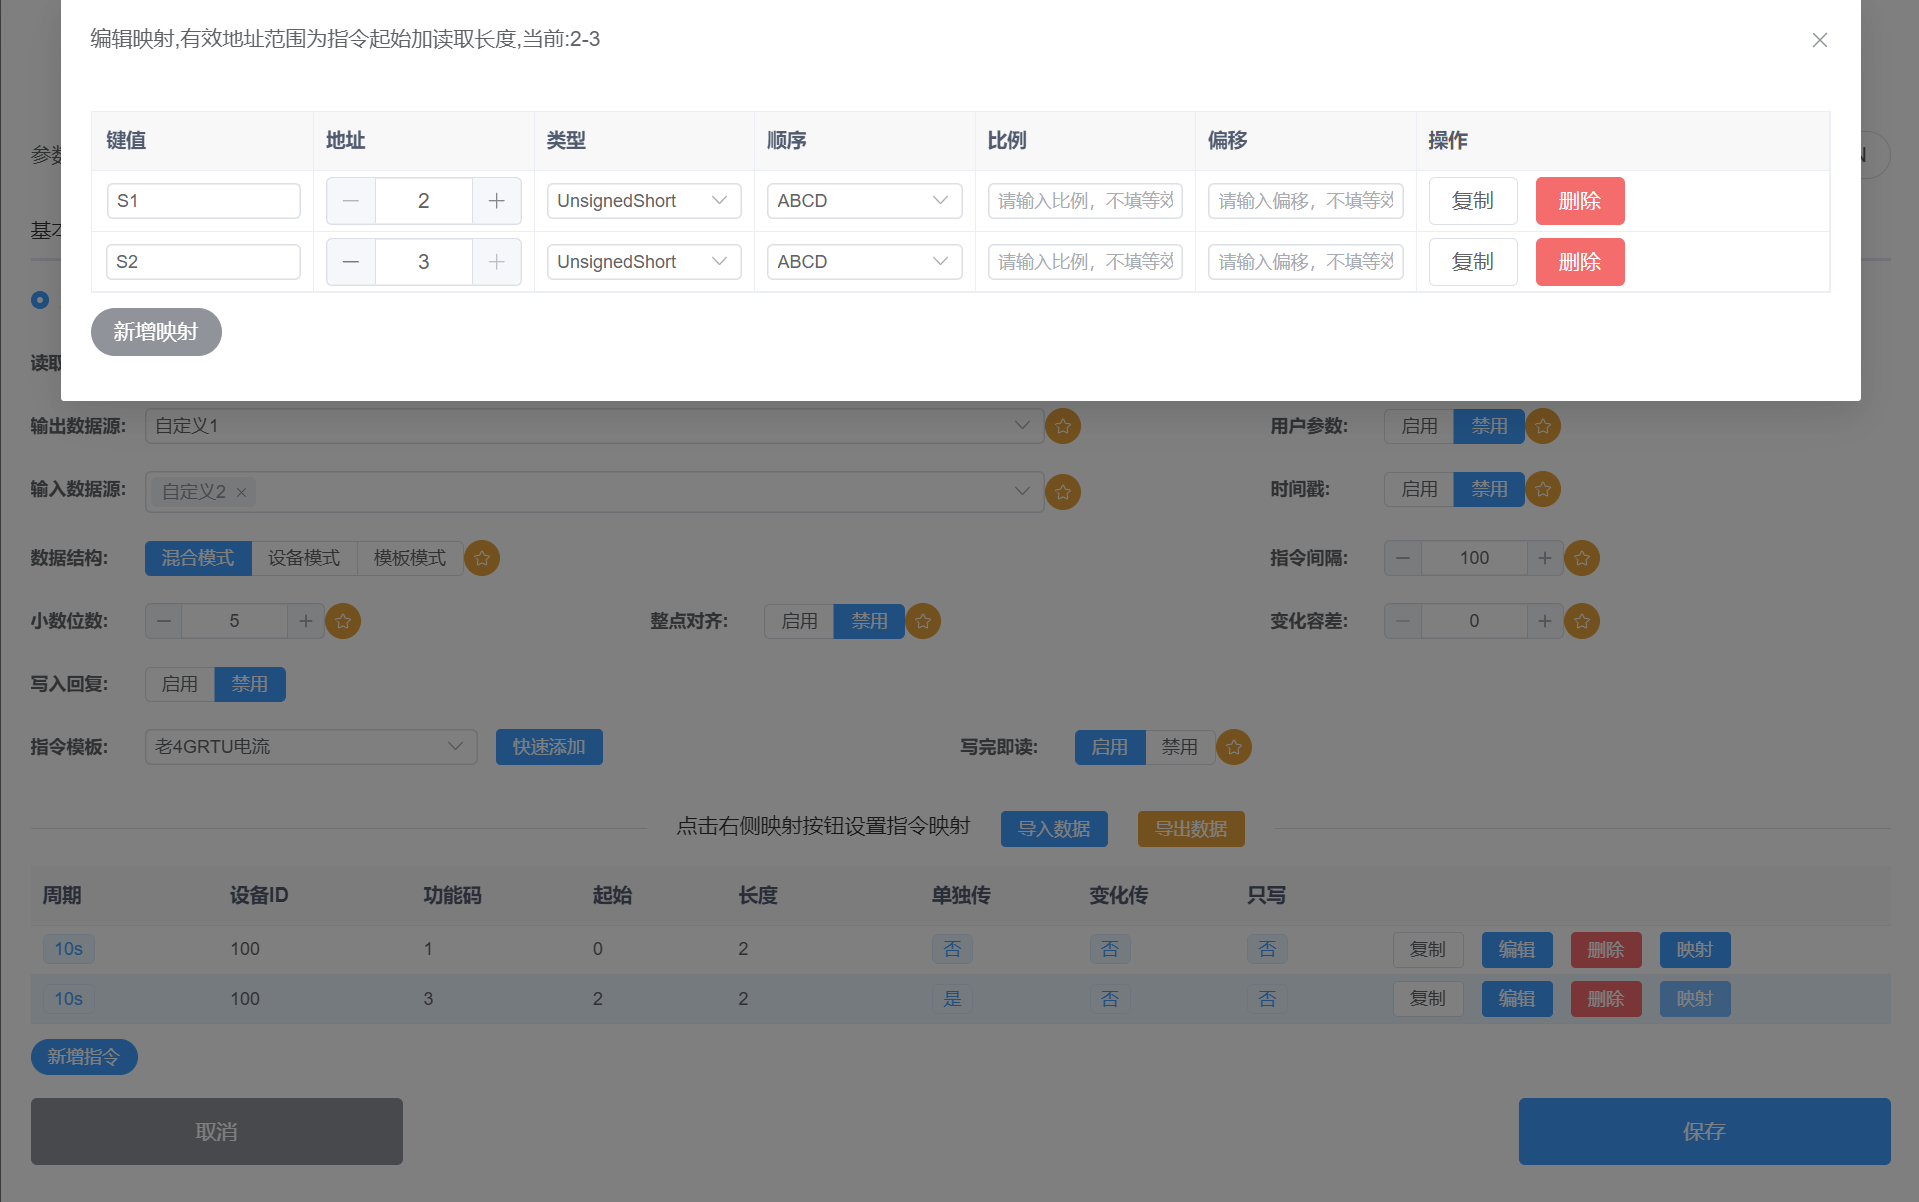Enable 写入回复 option

(x=180, y=684)
